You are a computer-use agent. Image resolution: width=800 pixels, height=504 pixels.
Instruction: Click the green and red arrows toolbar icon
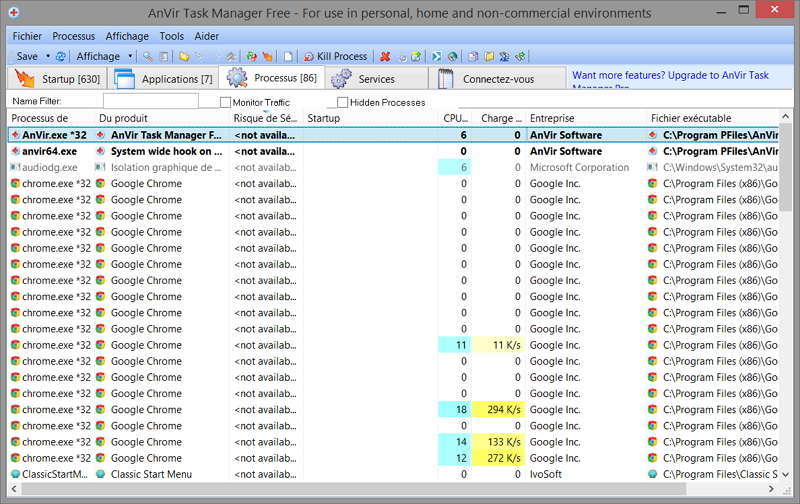coord(252,57)
